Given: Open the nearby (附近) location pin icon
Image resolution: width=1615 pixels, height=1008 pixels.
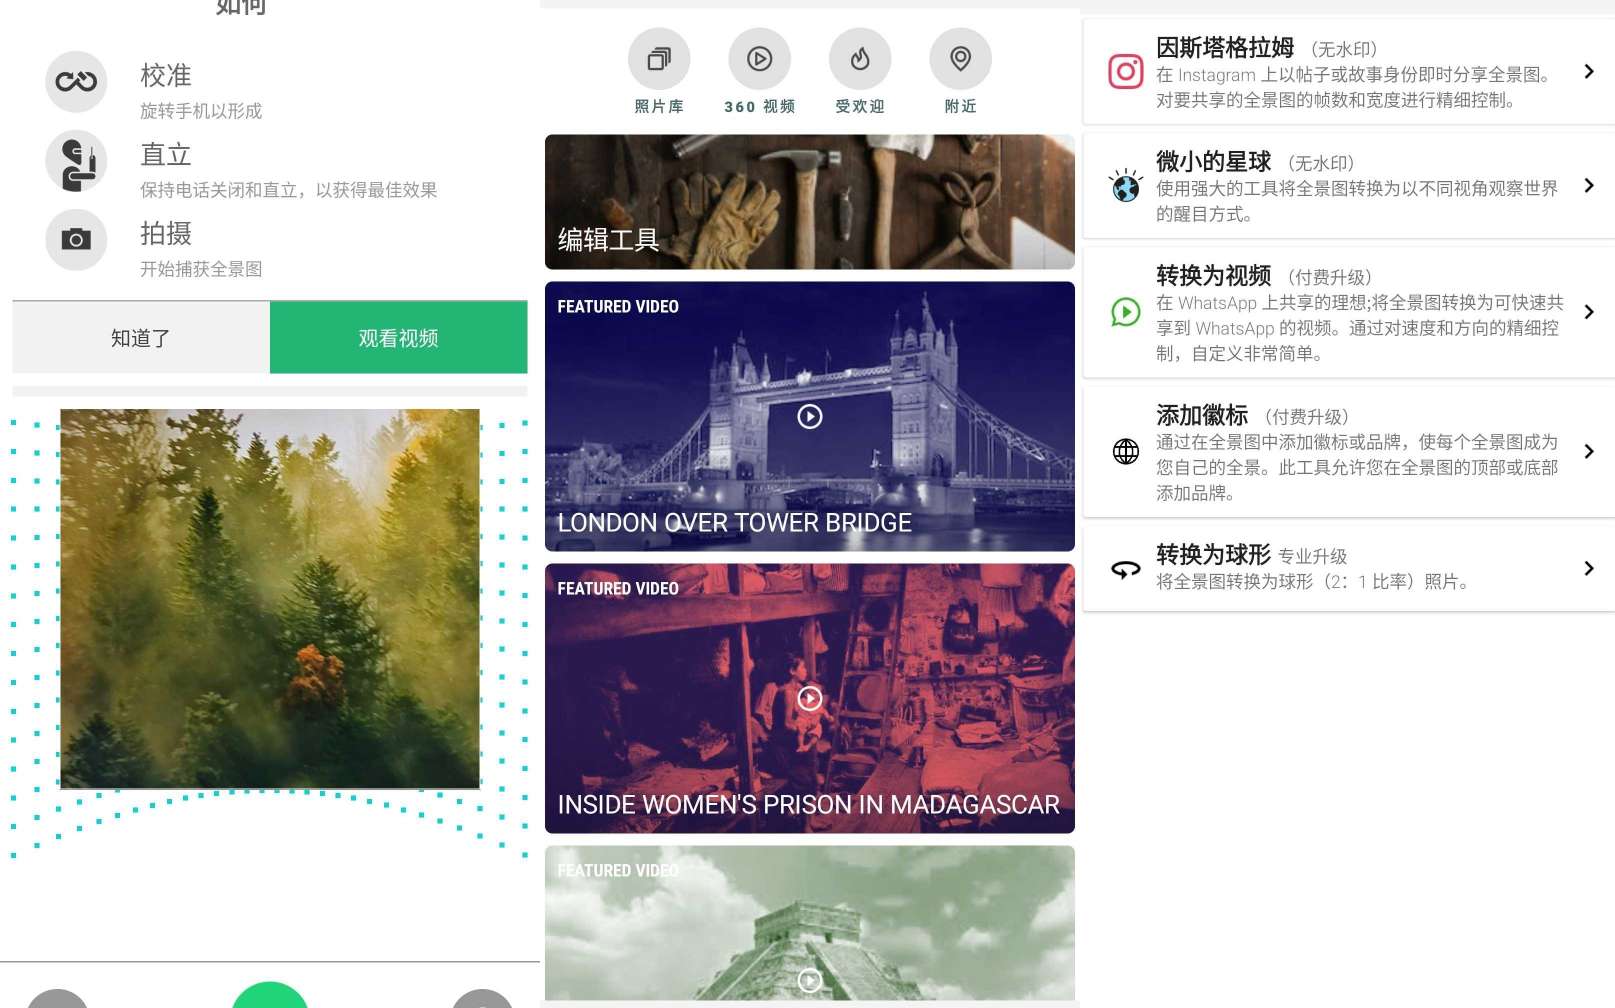Looking at the screenshot, I should coord(960,59).
